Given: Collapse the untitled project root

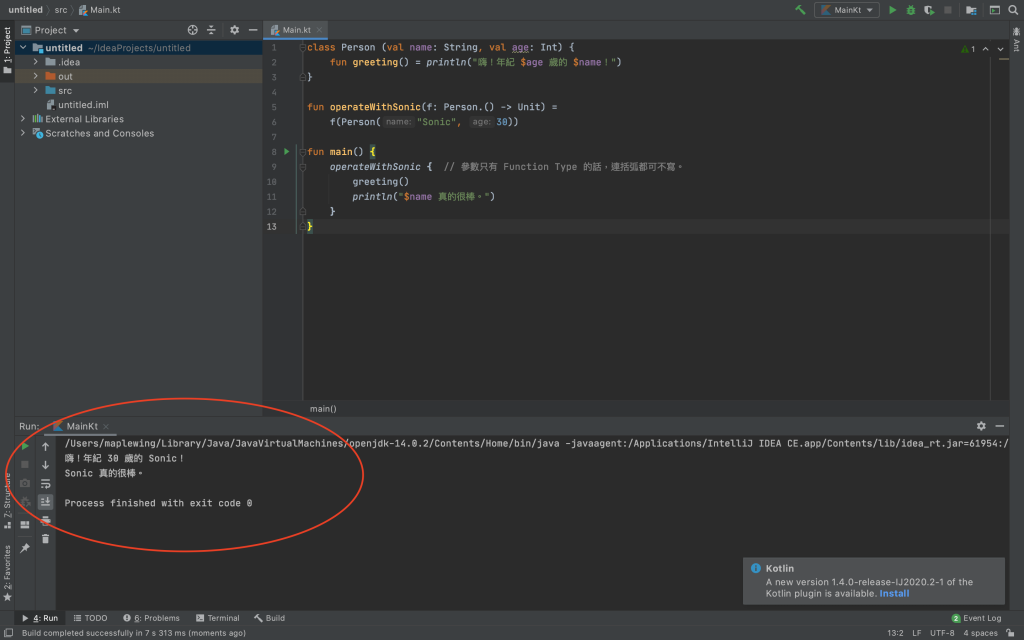Looking at the screenshot, I should [x=24, y=48].
